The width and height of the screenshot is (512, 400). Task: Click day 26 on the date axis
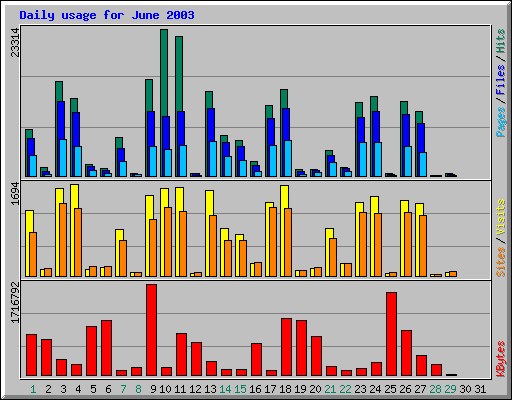[x=405, y=389]
